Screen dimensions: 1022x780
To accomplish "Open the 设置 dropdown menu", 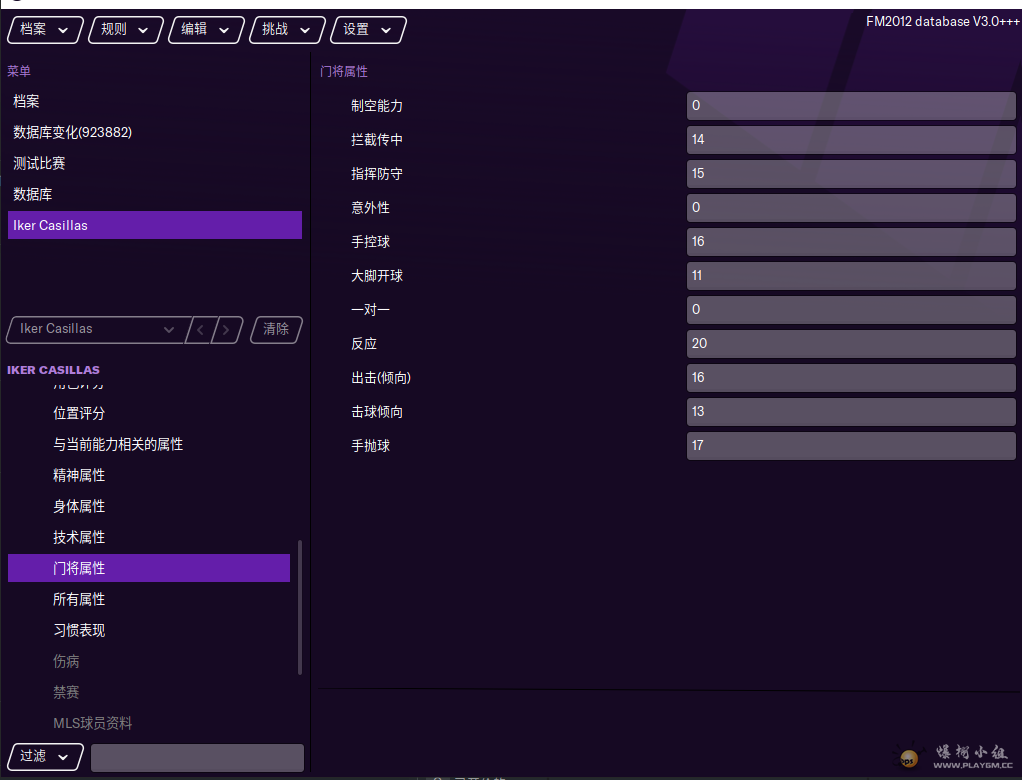I will [367, 30].
